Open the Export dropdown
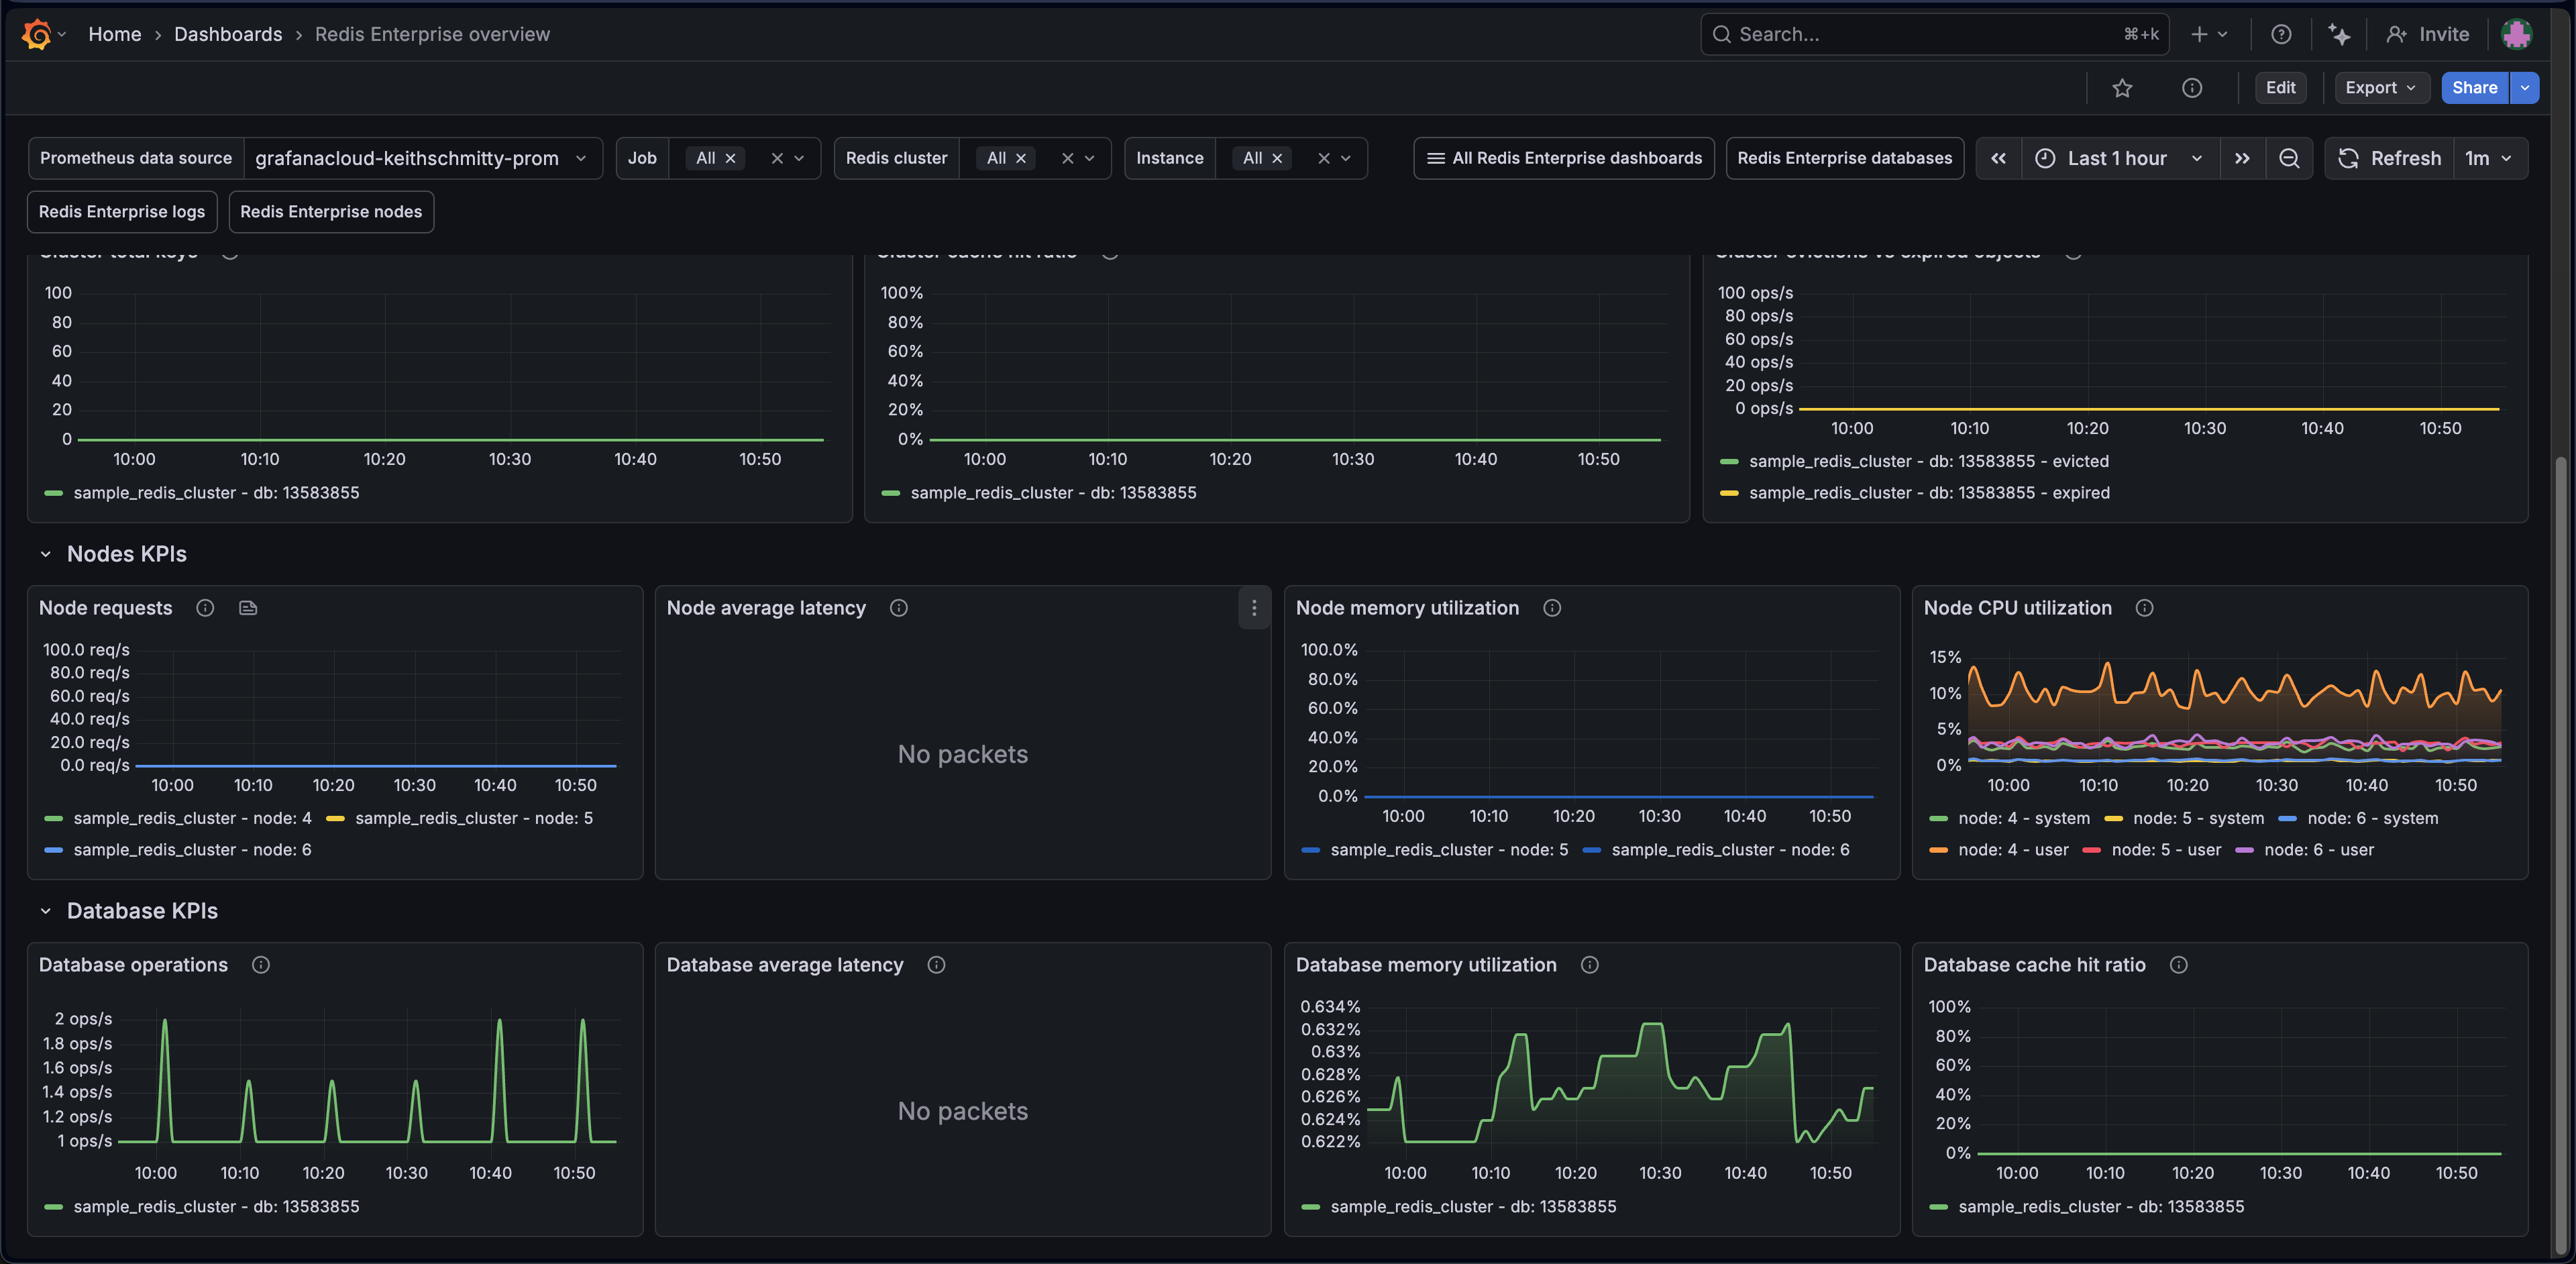 click(x=2382, y=88)
